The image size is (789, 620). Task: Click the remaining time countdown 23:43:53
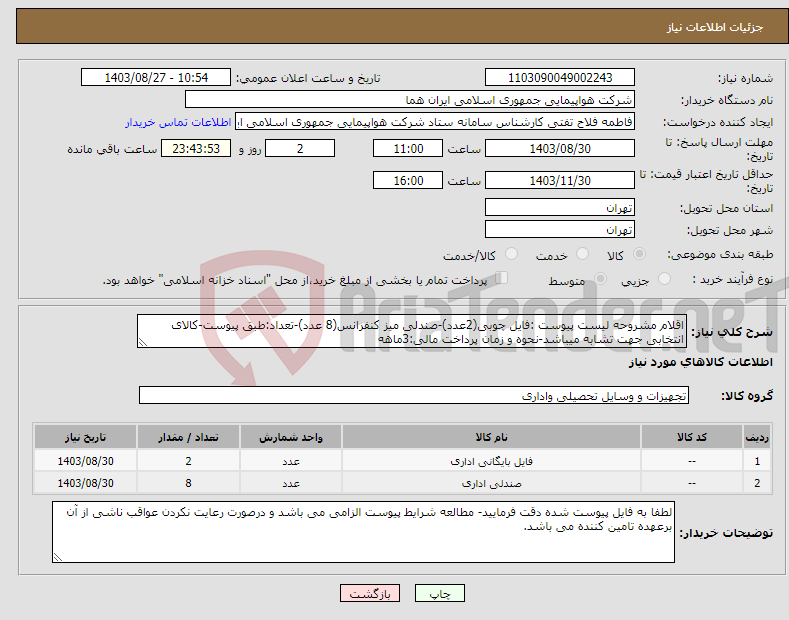coord(196,148)
